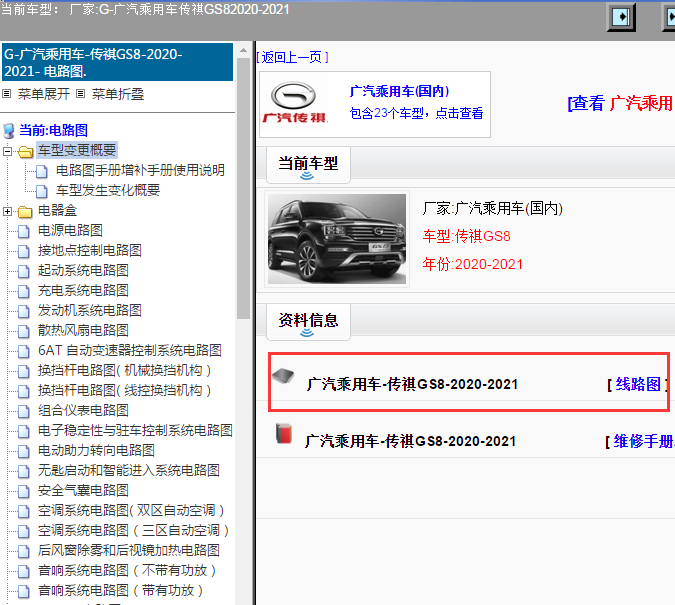Open 接地点控制电路图 tree item
The width and height of the screenshot is (675, 605).
click(x=90, y=250)
